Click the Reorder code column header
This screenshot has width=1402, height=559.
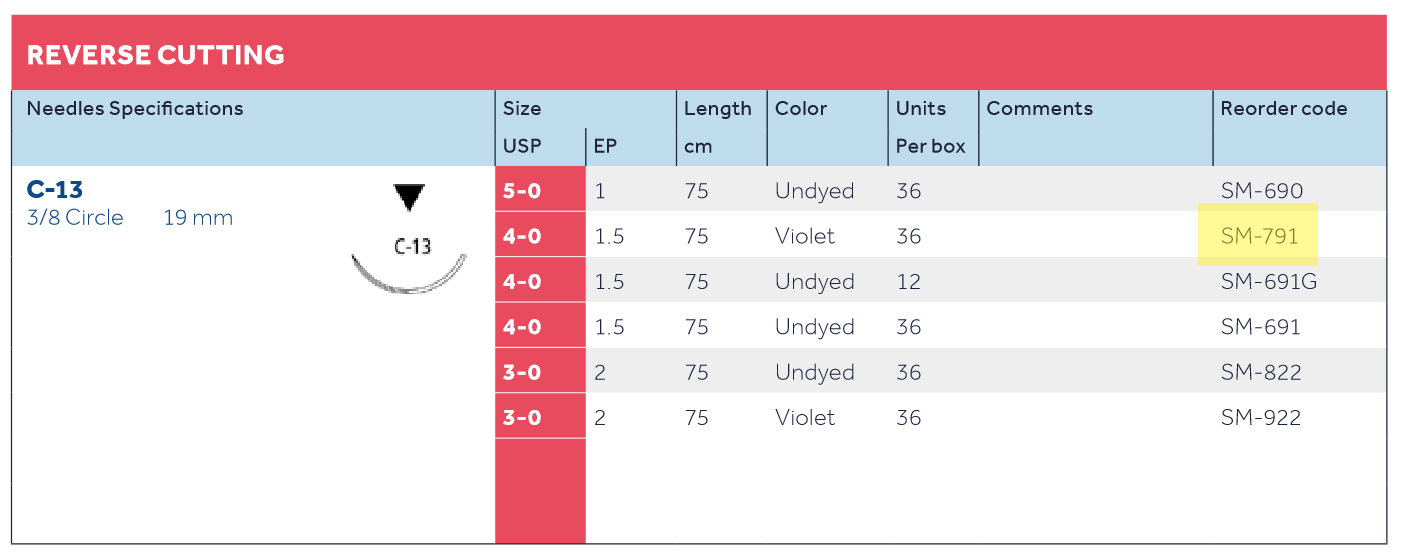pyautogui.click(x=1283, y=109)
